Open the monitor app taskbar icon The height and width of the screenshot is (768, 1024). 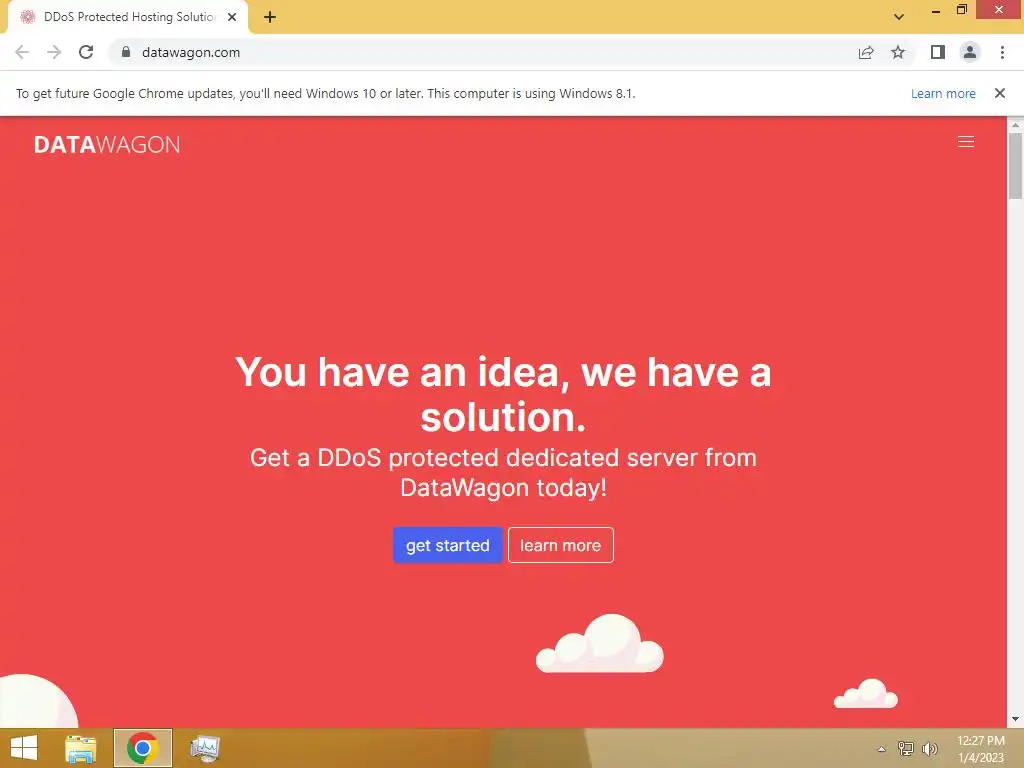pyautogui.click(x=205, y=748)
